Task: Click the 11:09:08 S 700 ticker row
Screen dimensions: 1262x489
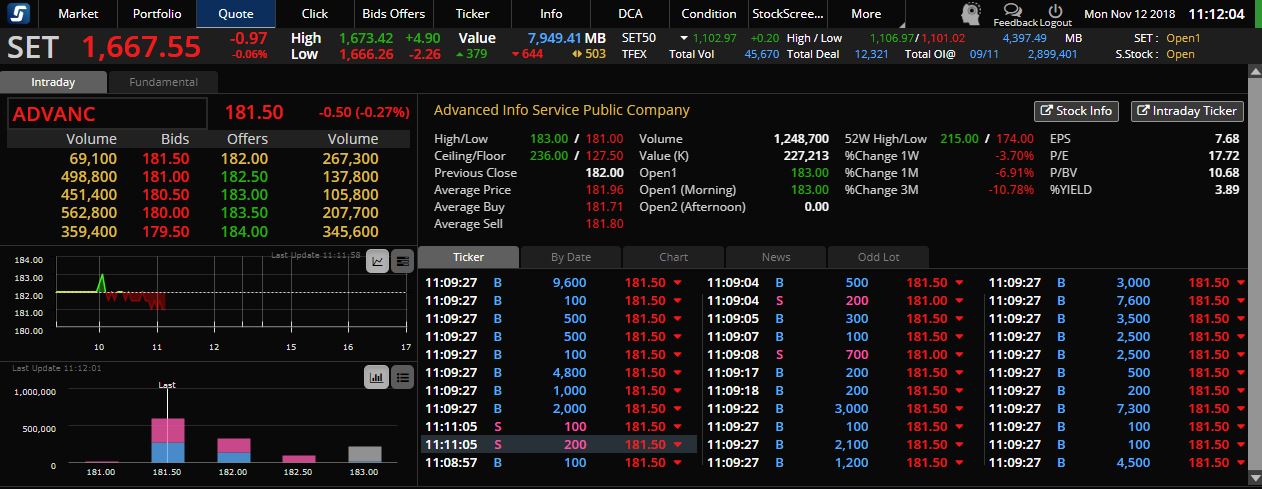Action: pyautogui.click(x=838, y=354)
